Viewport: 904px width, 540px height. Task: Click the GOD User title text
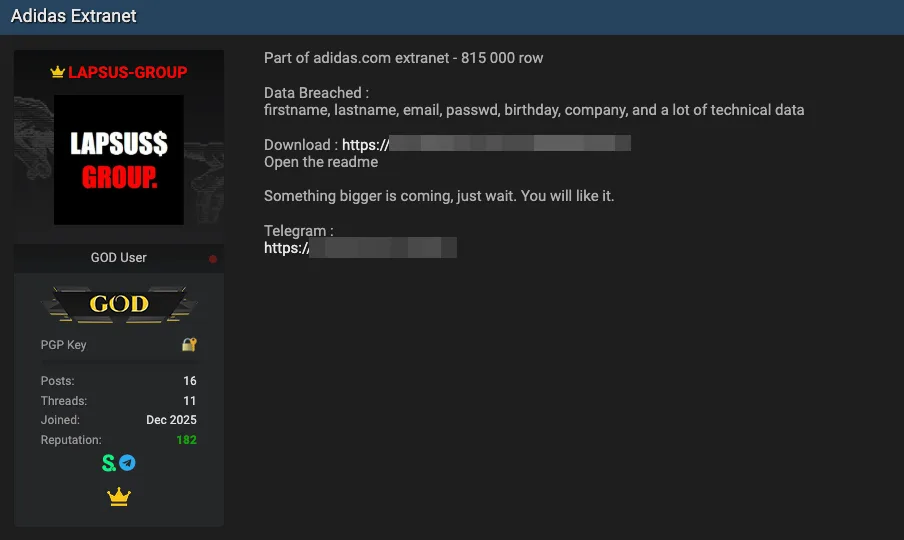[119, 257]
